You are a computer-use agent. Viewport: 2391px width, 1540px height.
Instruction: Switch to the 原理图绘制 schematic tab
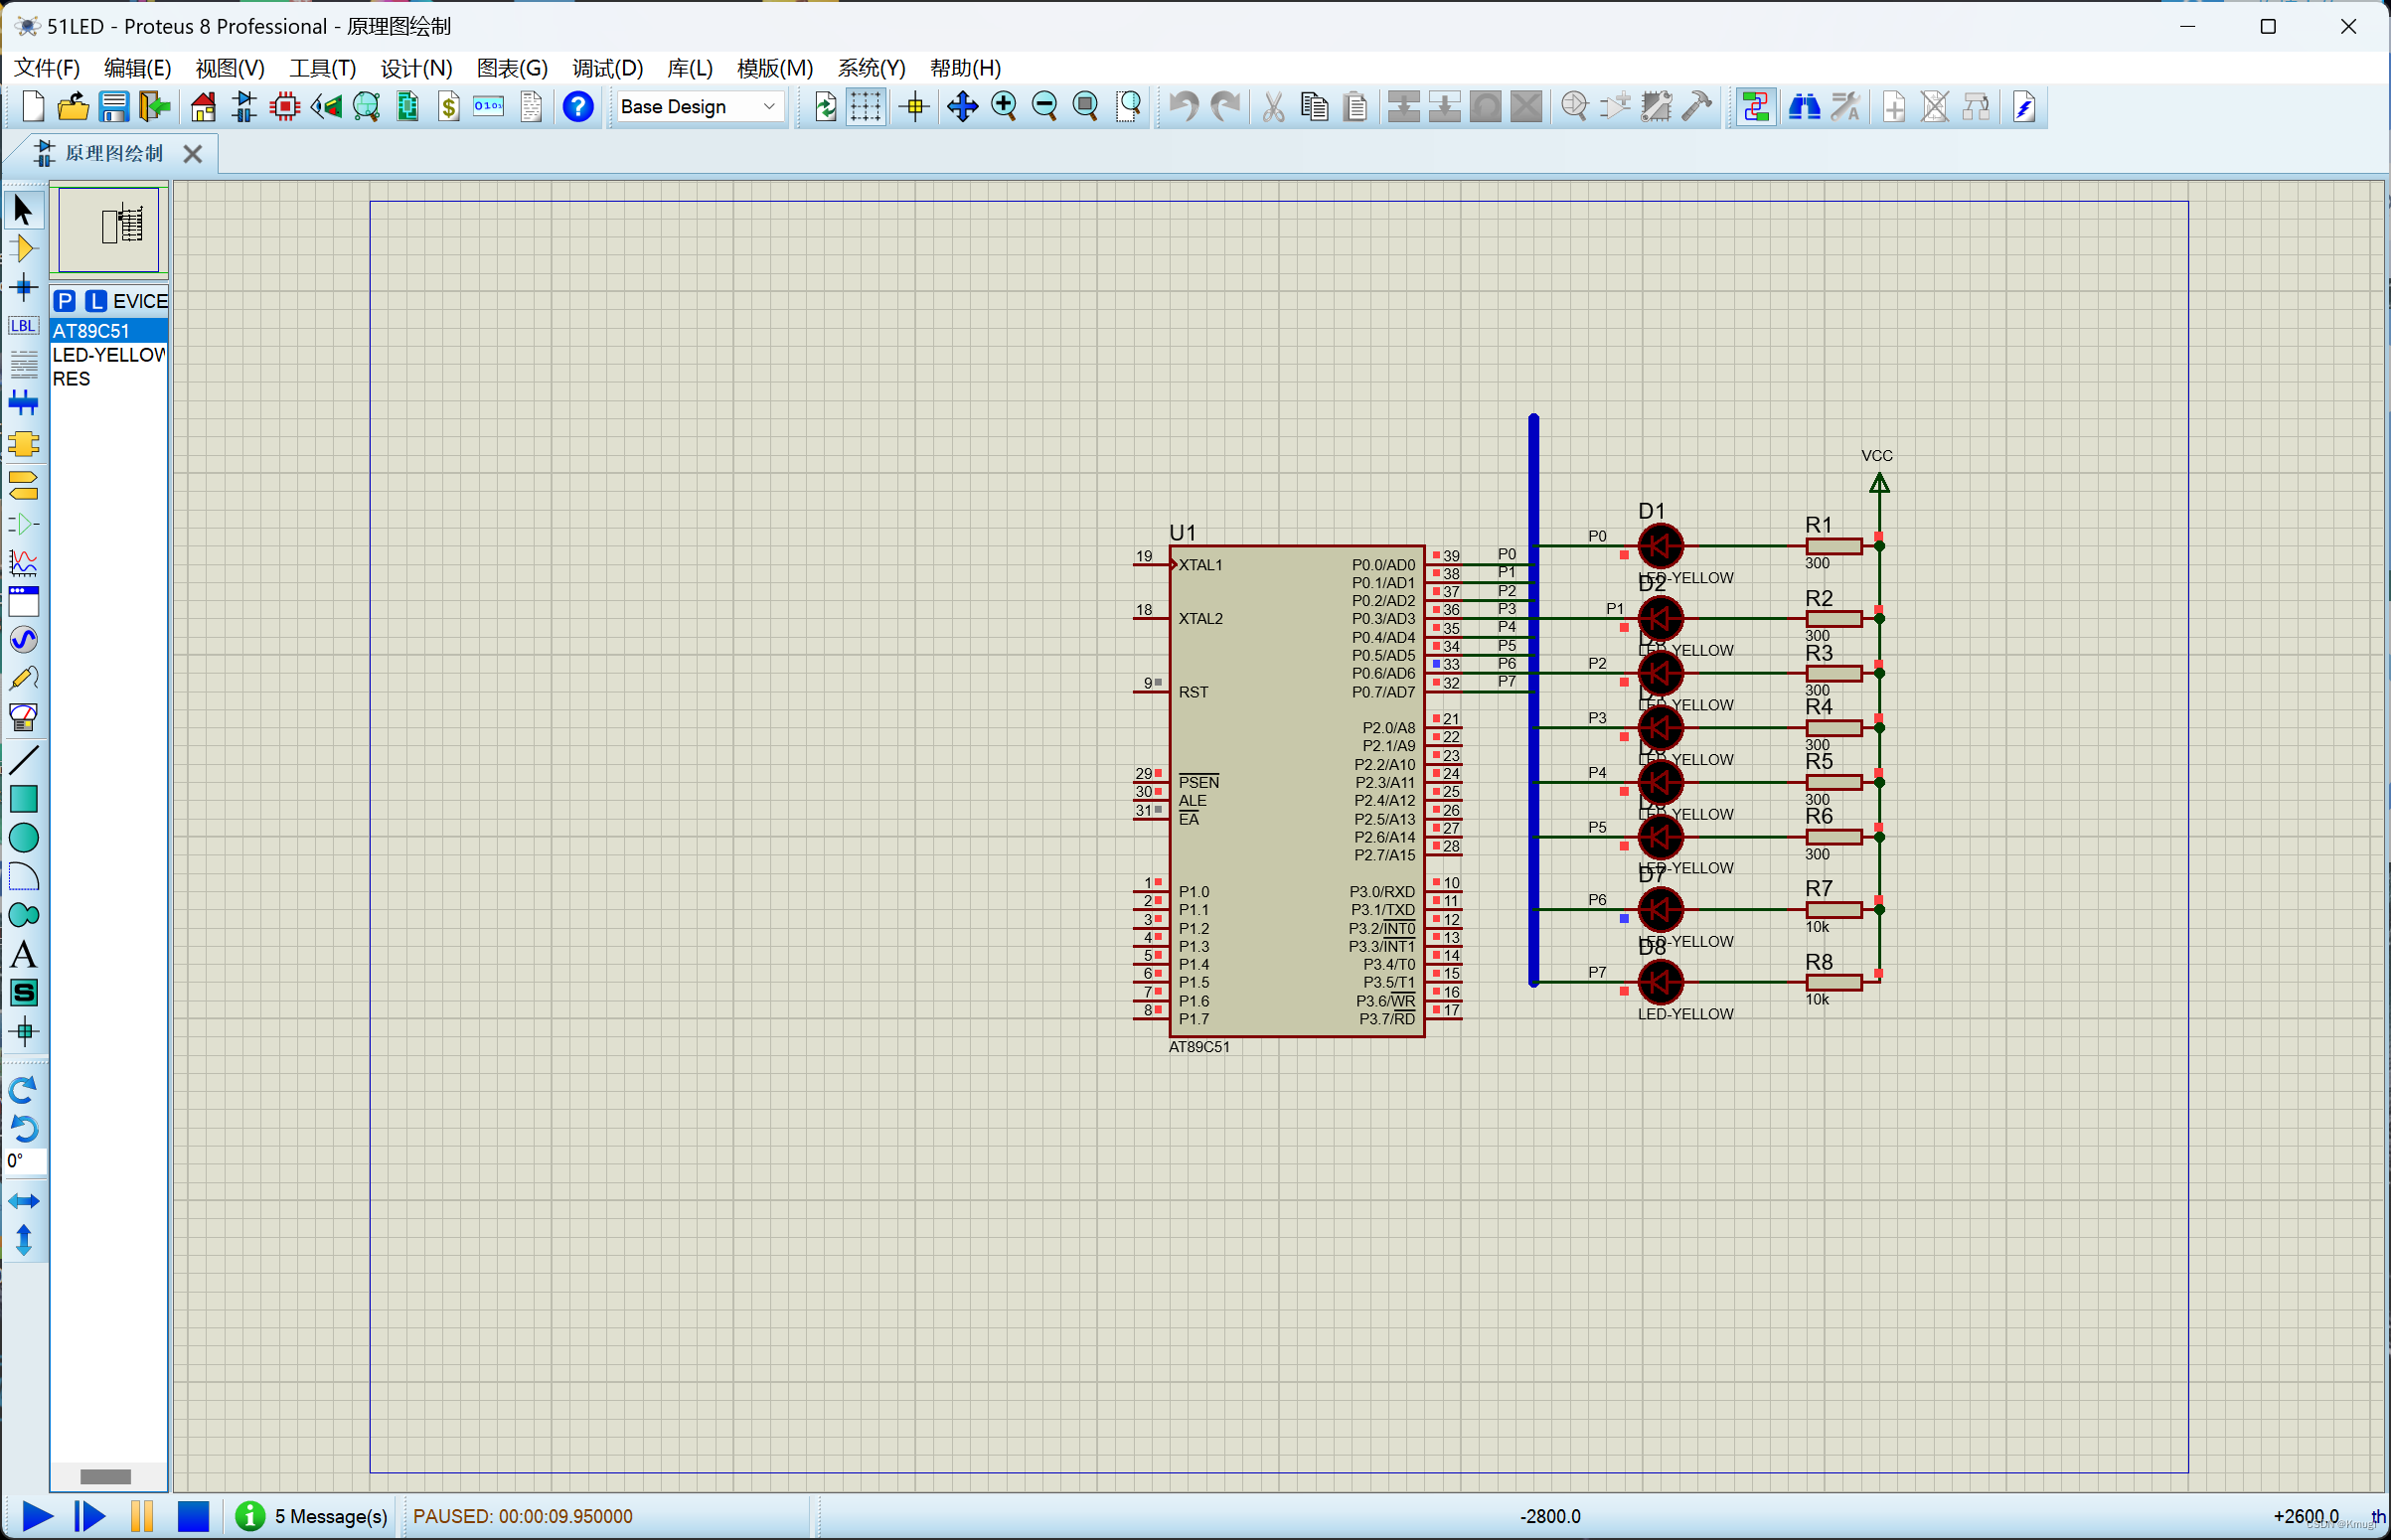113,153
